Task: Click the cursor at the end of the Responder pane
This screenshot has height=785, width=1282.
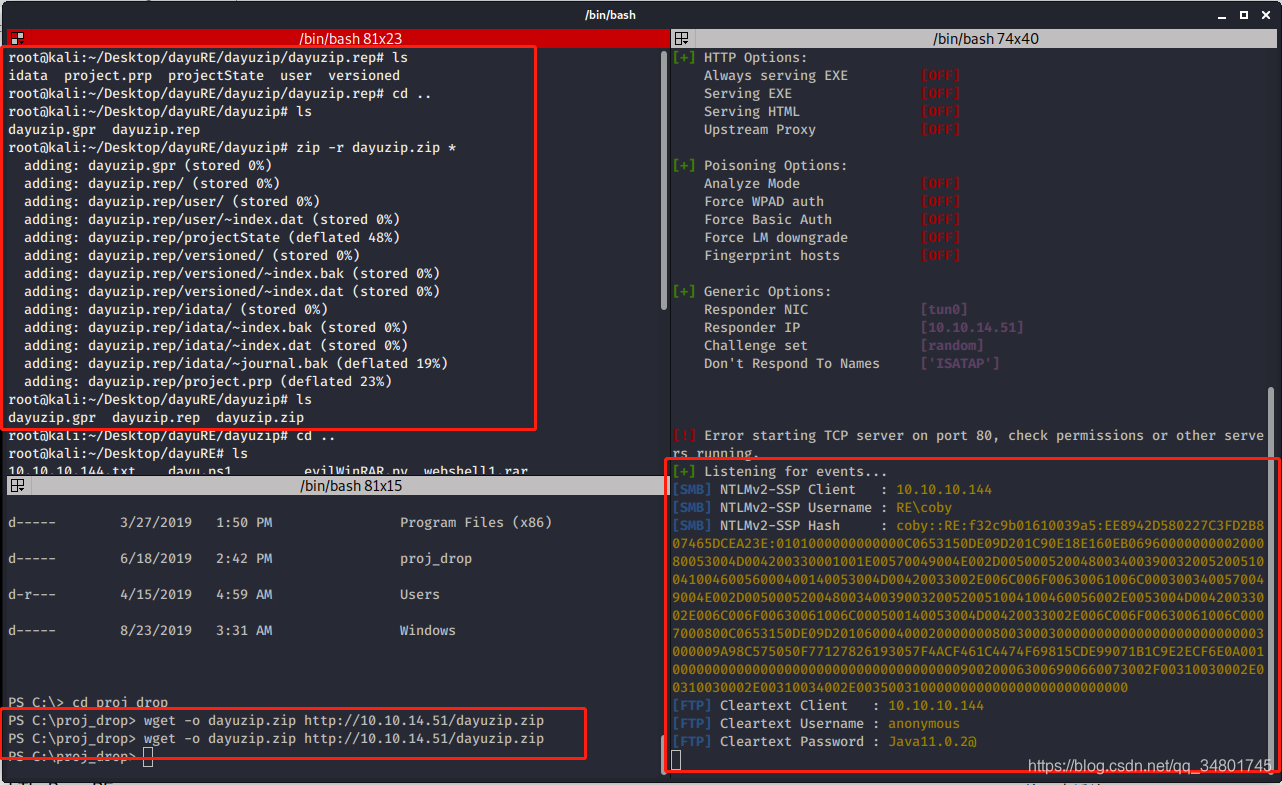Action: coord(677,760)
